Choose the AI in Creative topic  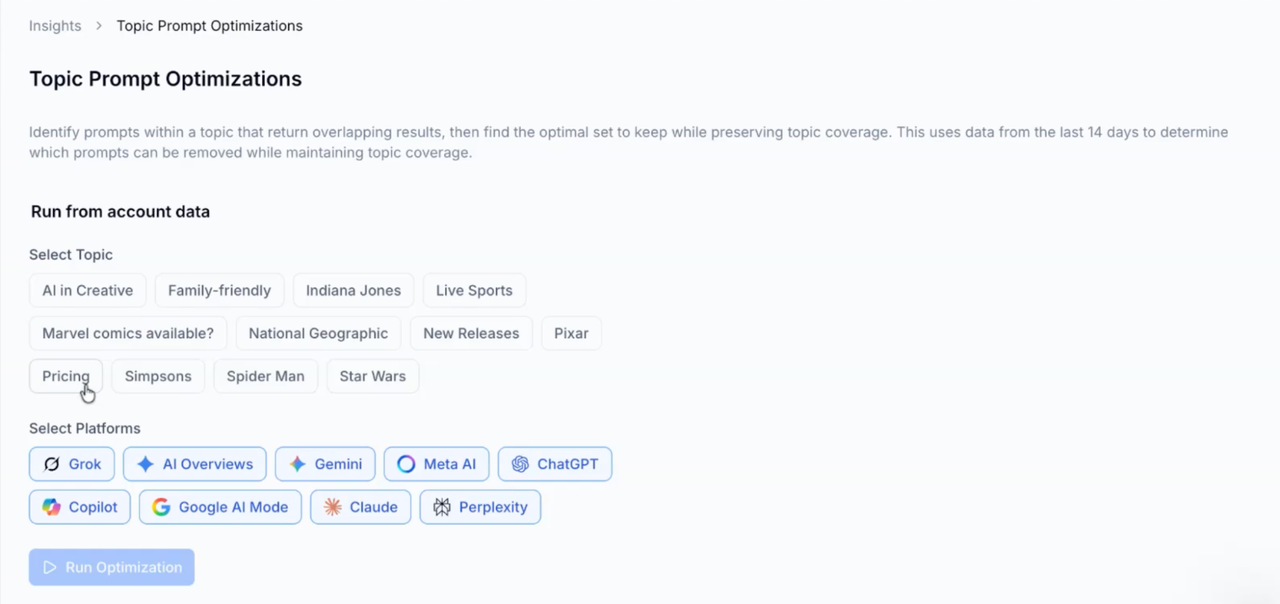point(88,290)
